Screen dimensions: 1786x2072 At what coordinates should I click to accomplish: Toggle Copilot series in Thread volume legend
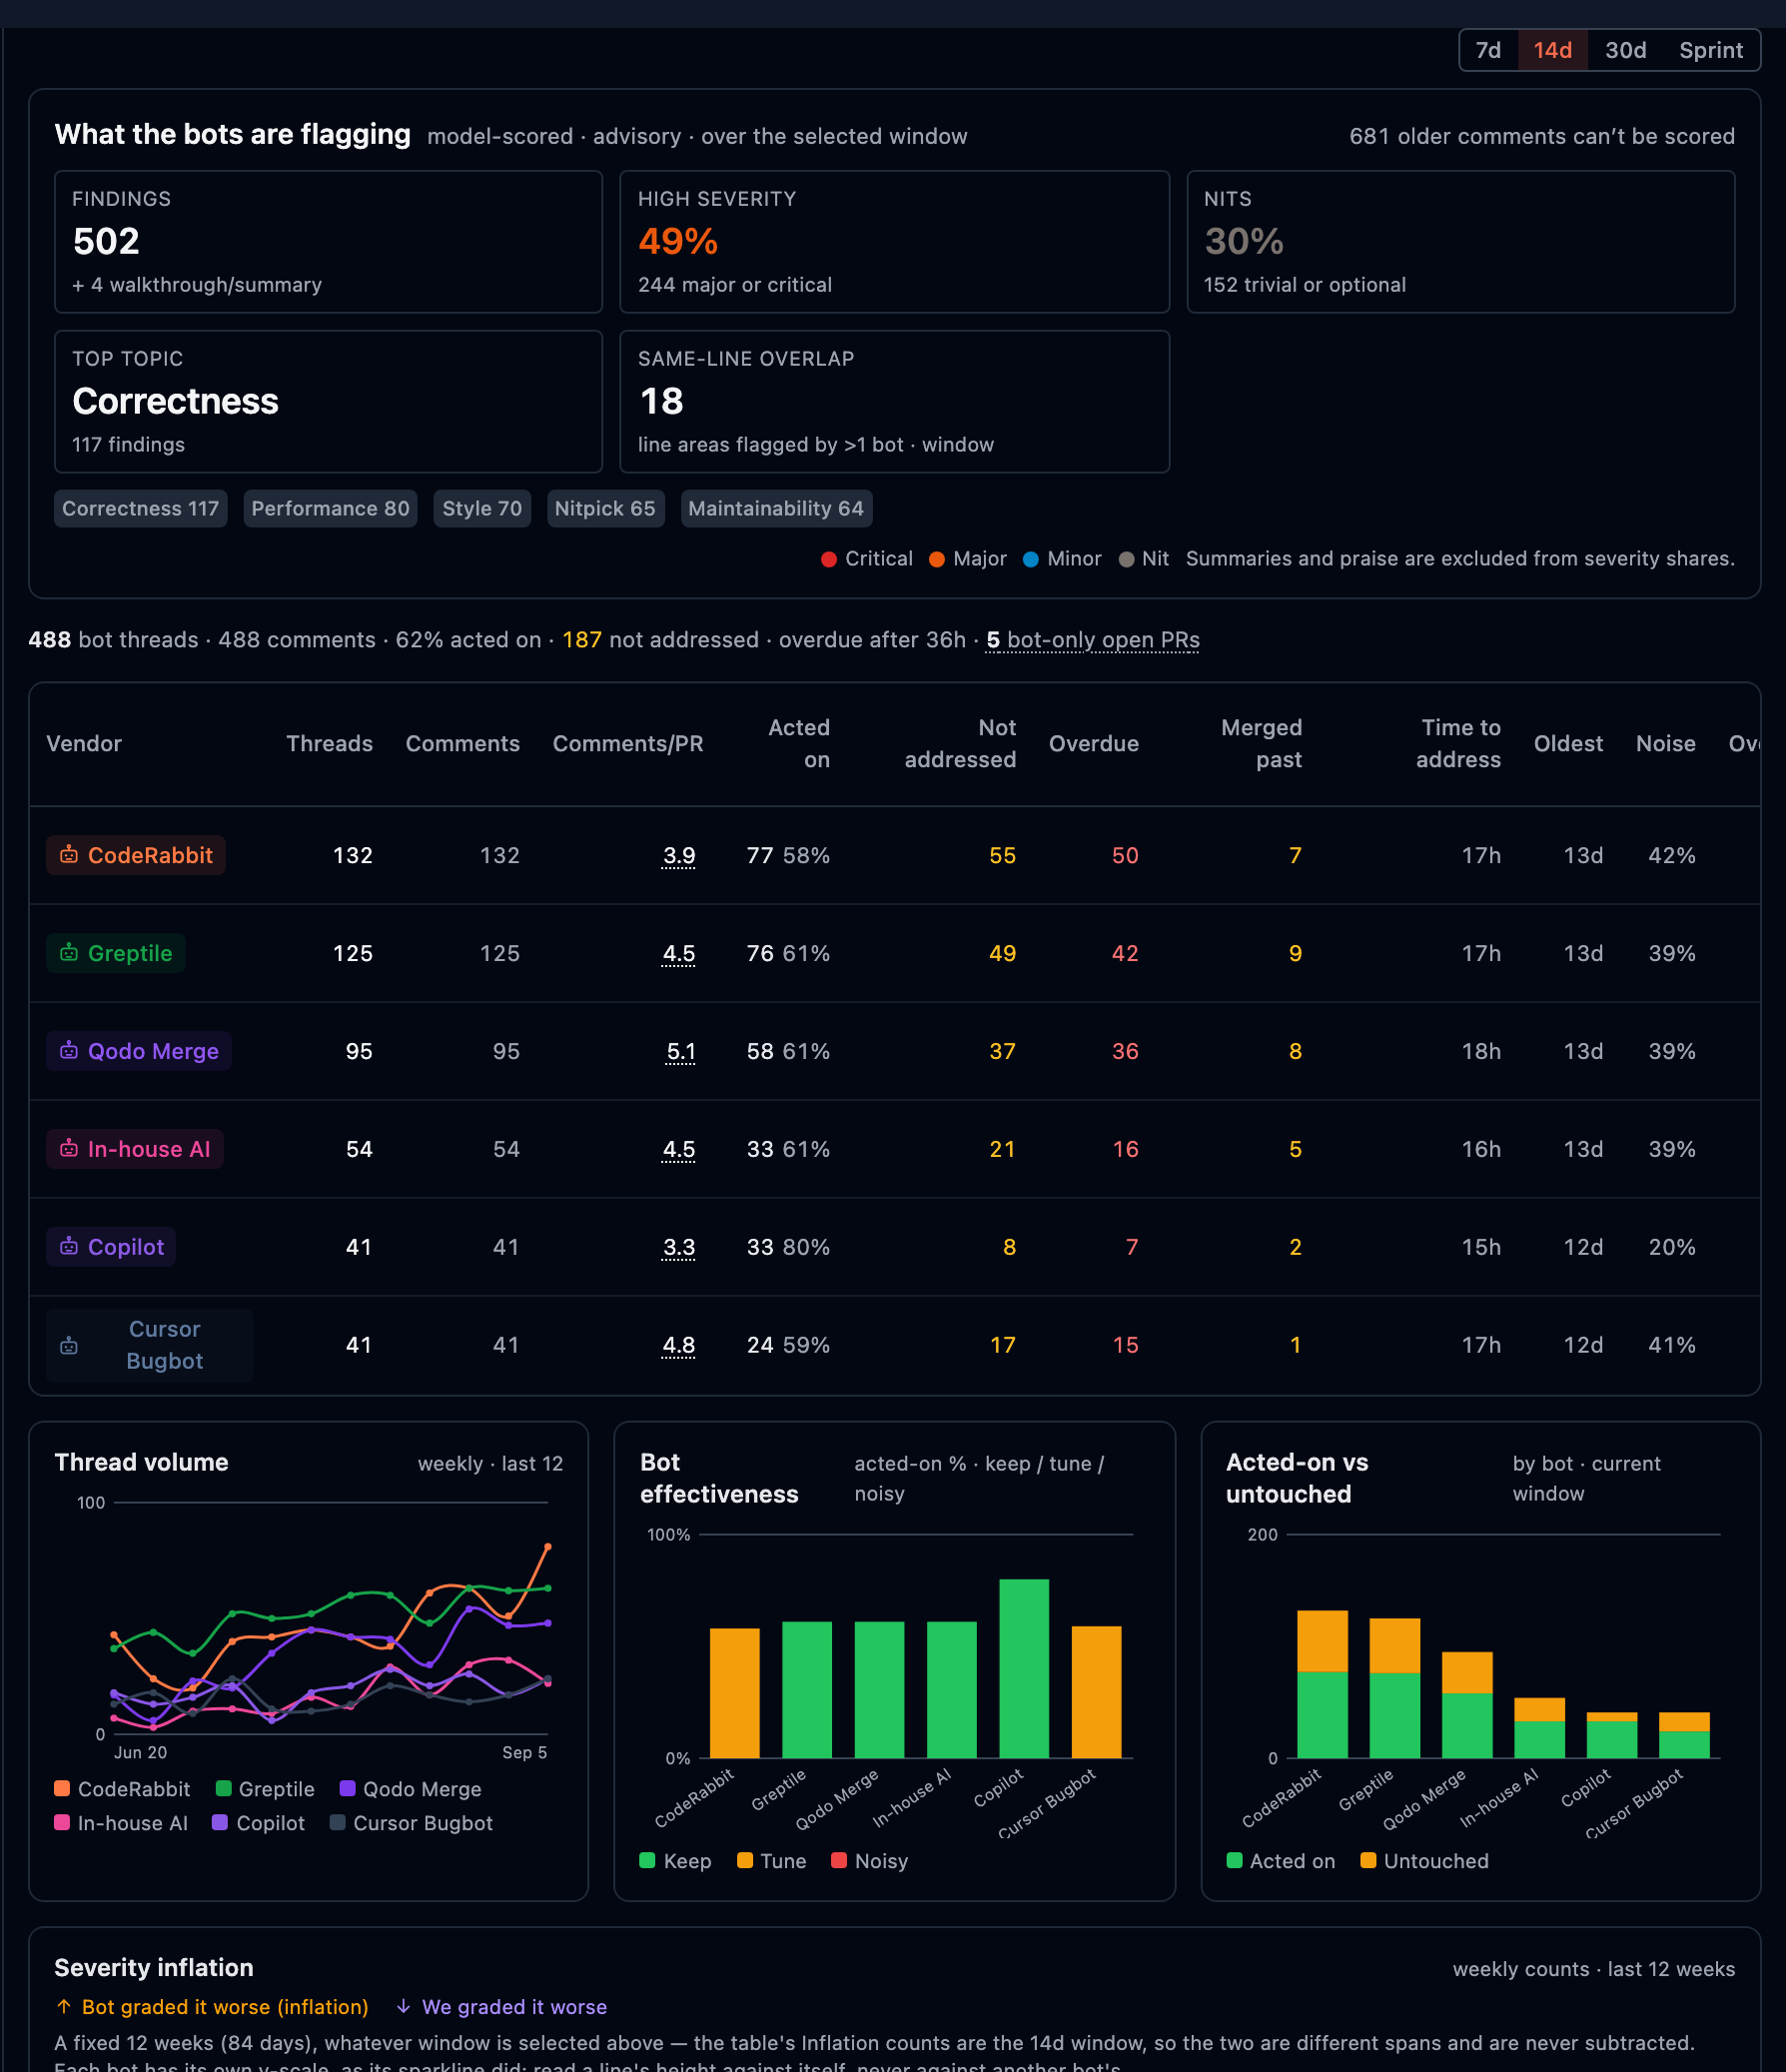pos(258,1823)
